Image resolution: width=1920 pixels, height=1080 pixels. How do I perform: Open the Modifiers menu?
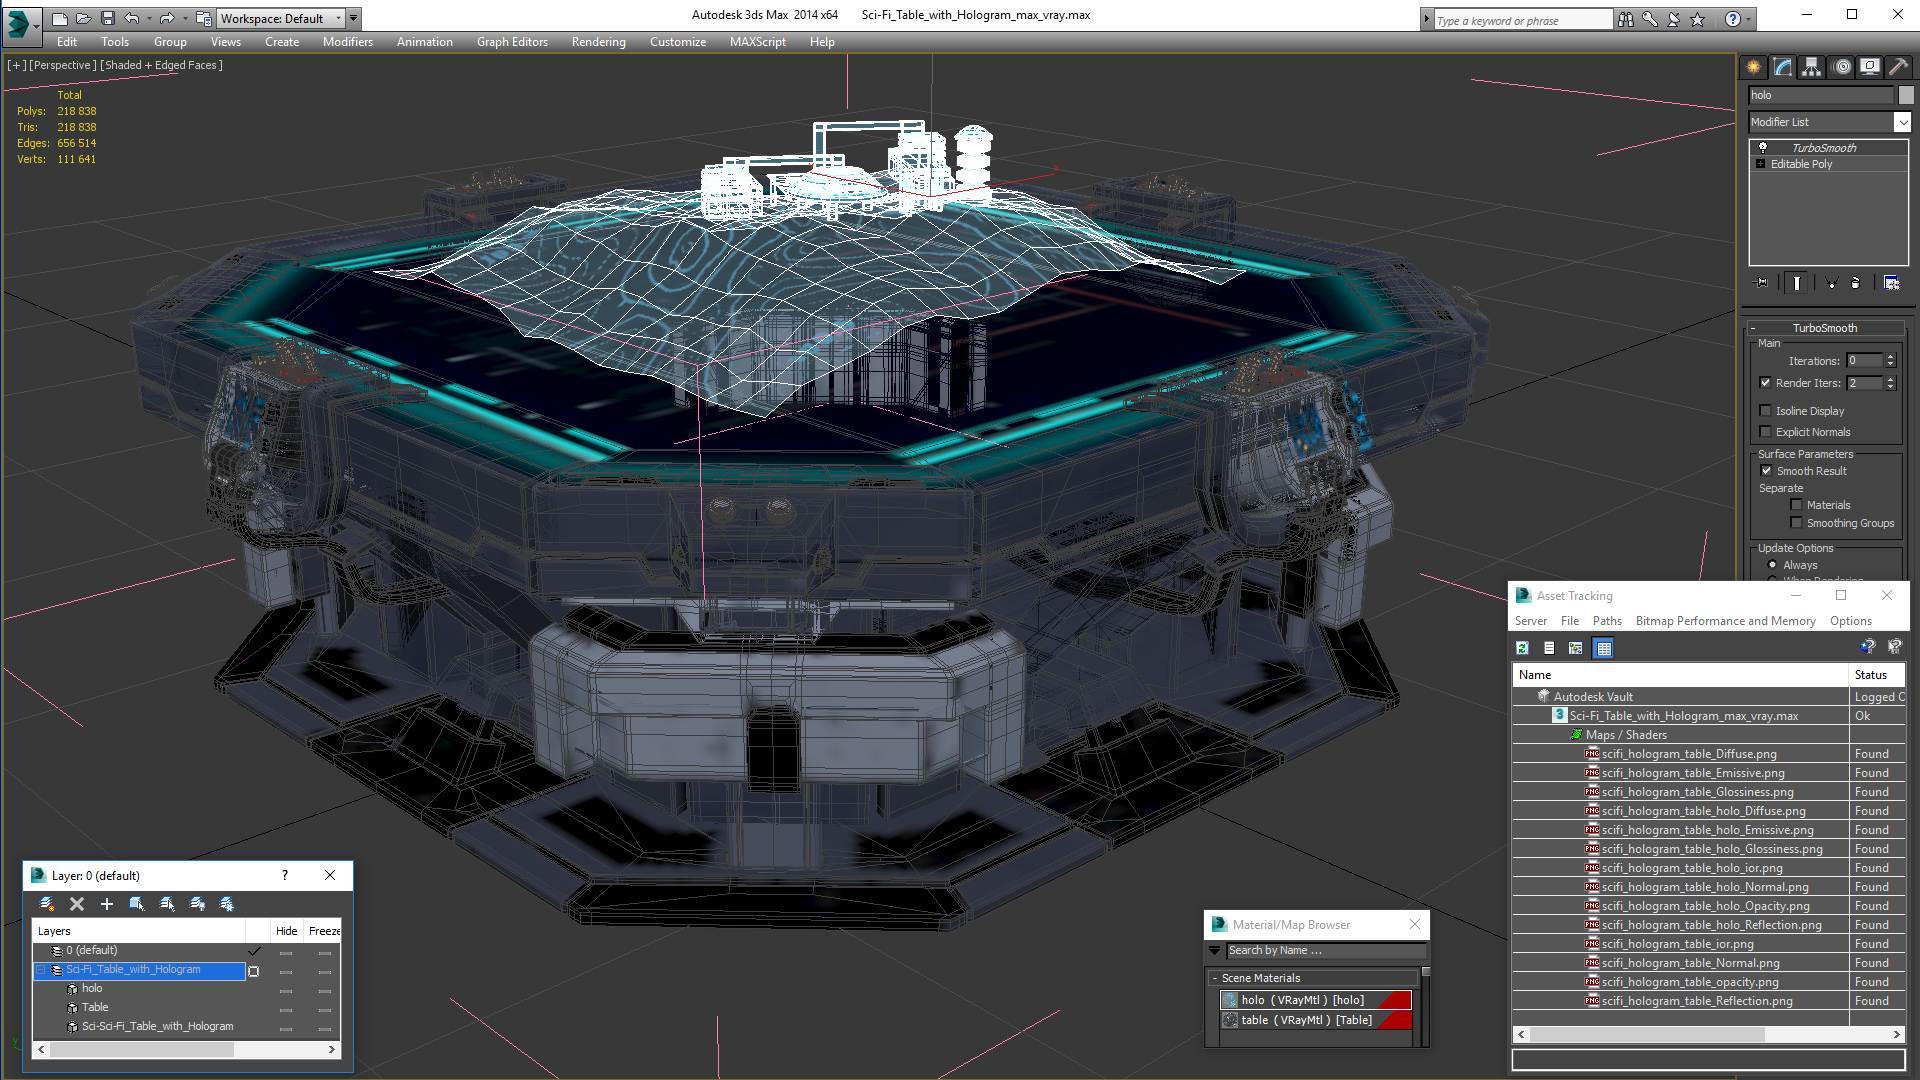coord(348,42)
